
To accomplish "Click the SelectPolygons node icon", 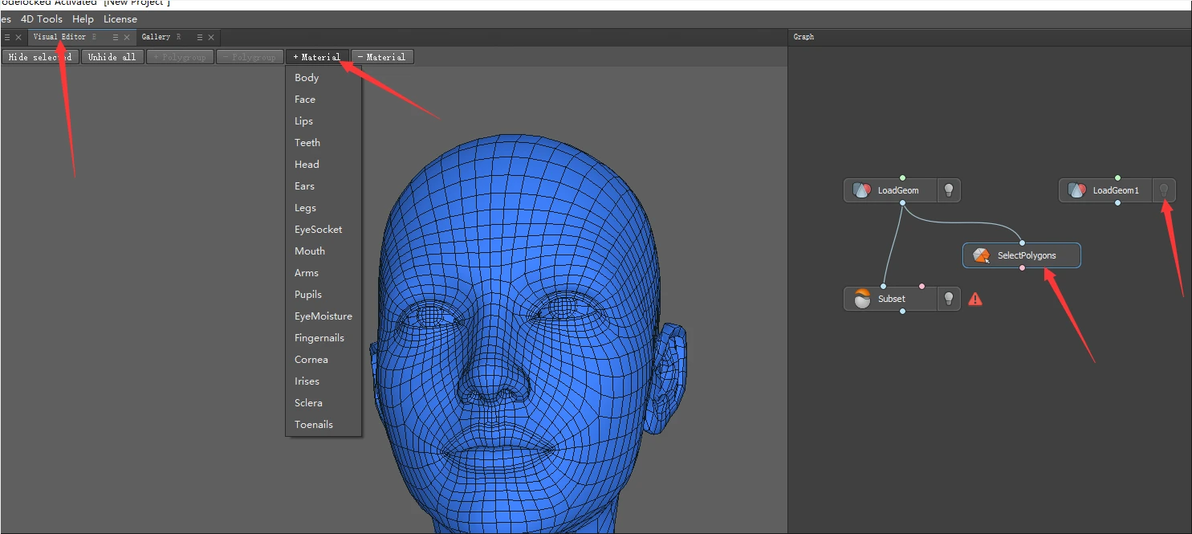I will pos(981,256).
